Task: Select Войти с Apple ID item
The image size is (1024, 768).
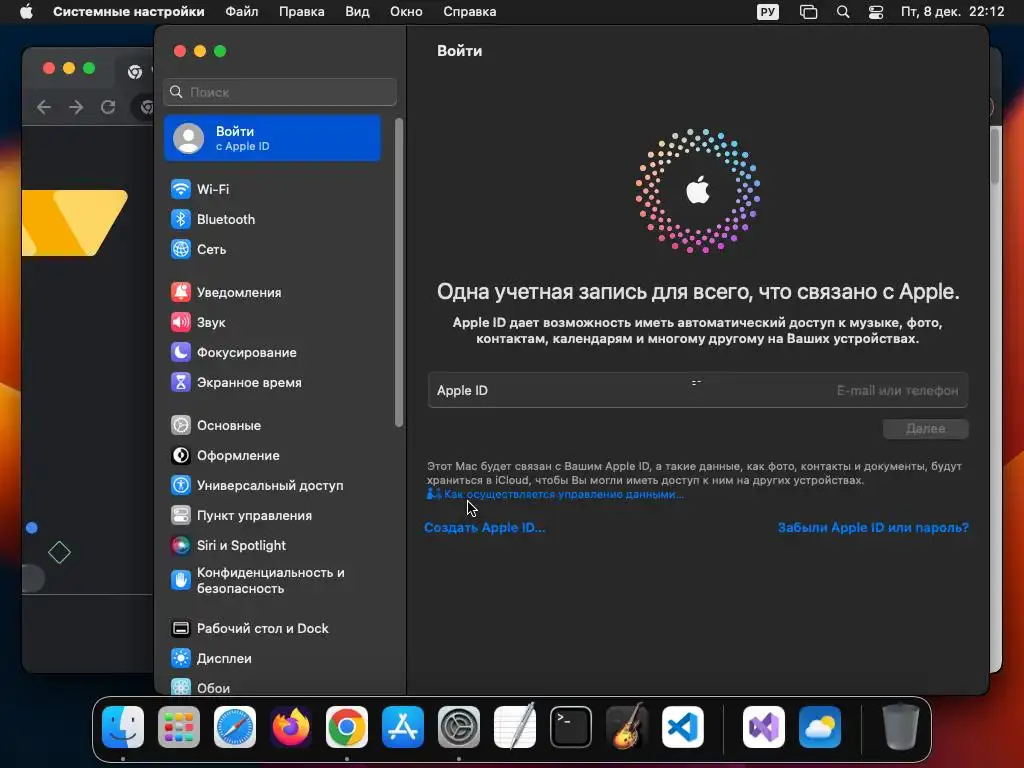Action: [272, 138]
